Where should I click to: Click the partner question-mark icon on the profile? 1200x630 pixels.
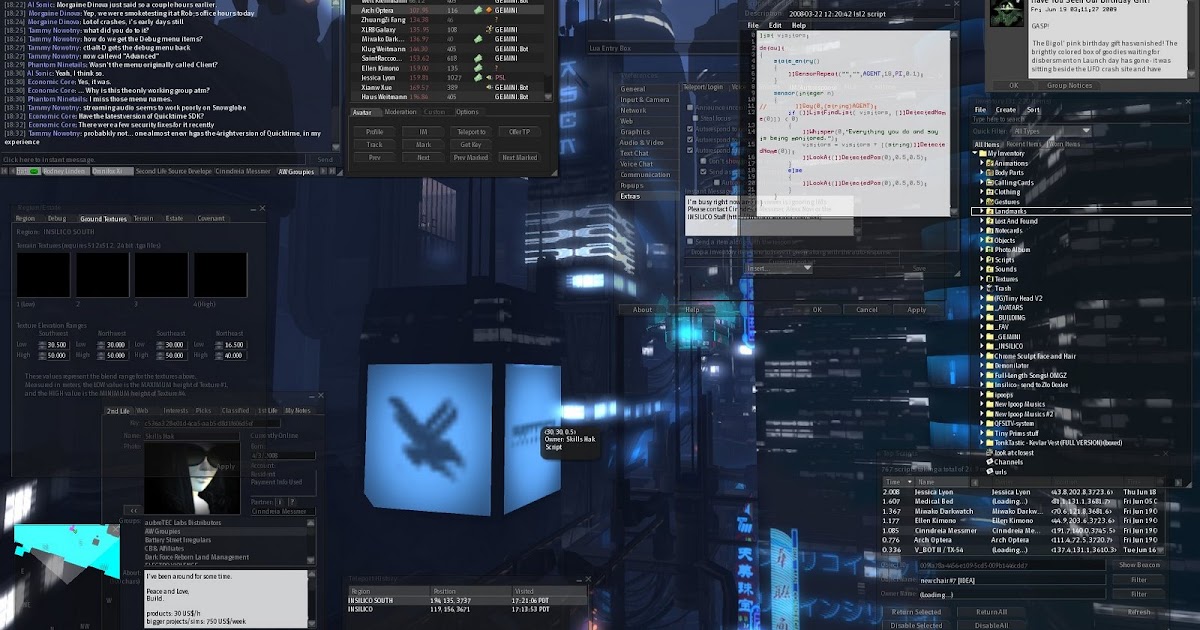tap(292, 502)
